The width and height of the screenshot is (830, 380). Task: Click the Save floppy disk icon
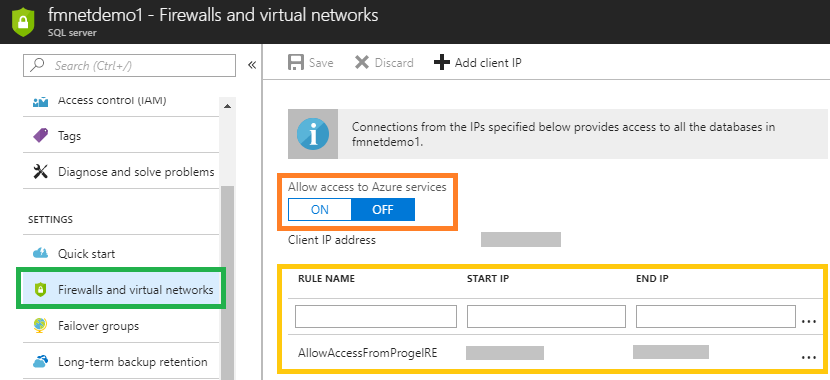pyautogui.click(x=295, y=62)
